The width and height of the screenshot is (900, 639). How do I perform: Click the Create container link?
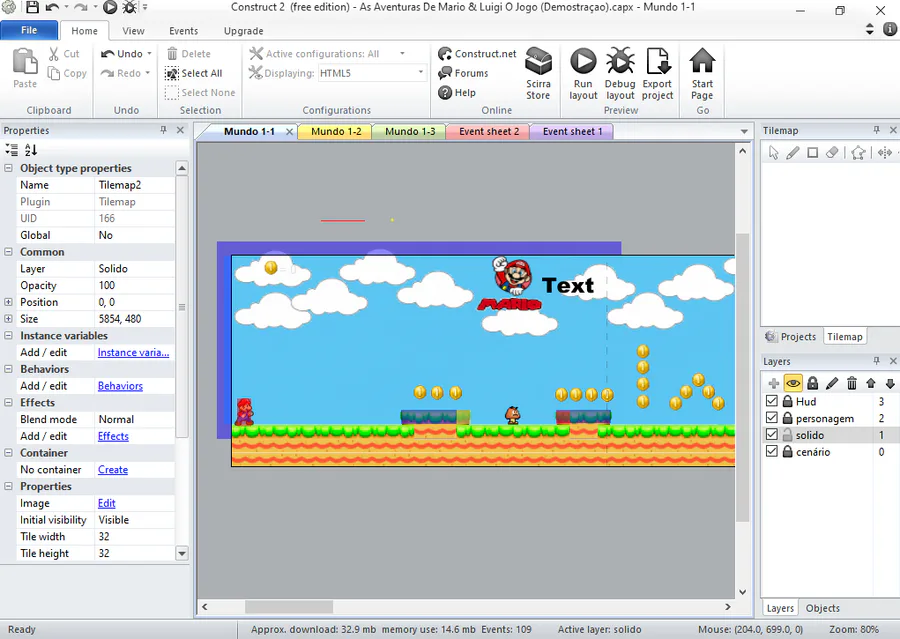[112, 470]
